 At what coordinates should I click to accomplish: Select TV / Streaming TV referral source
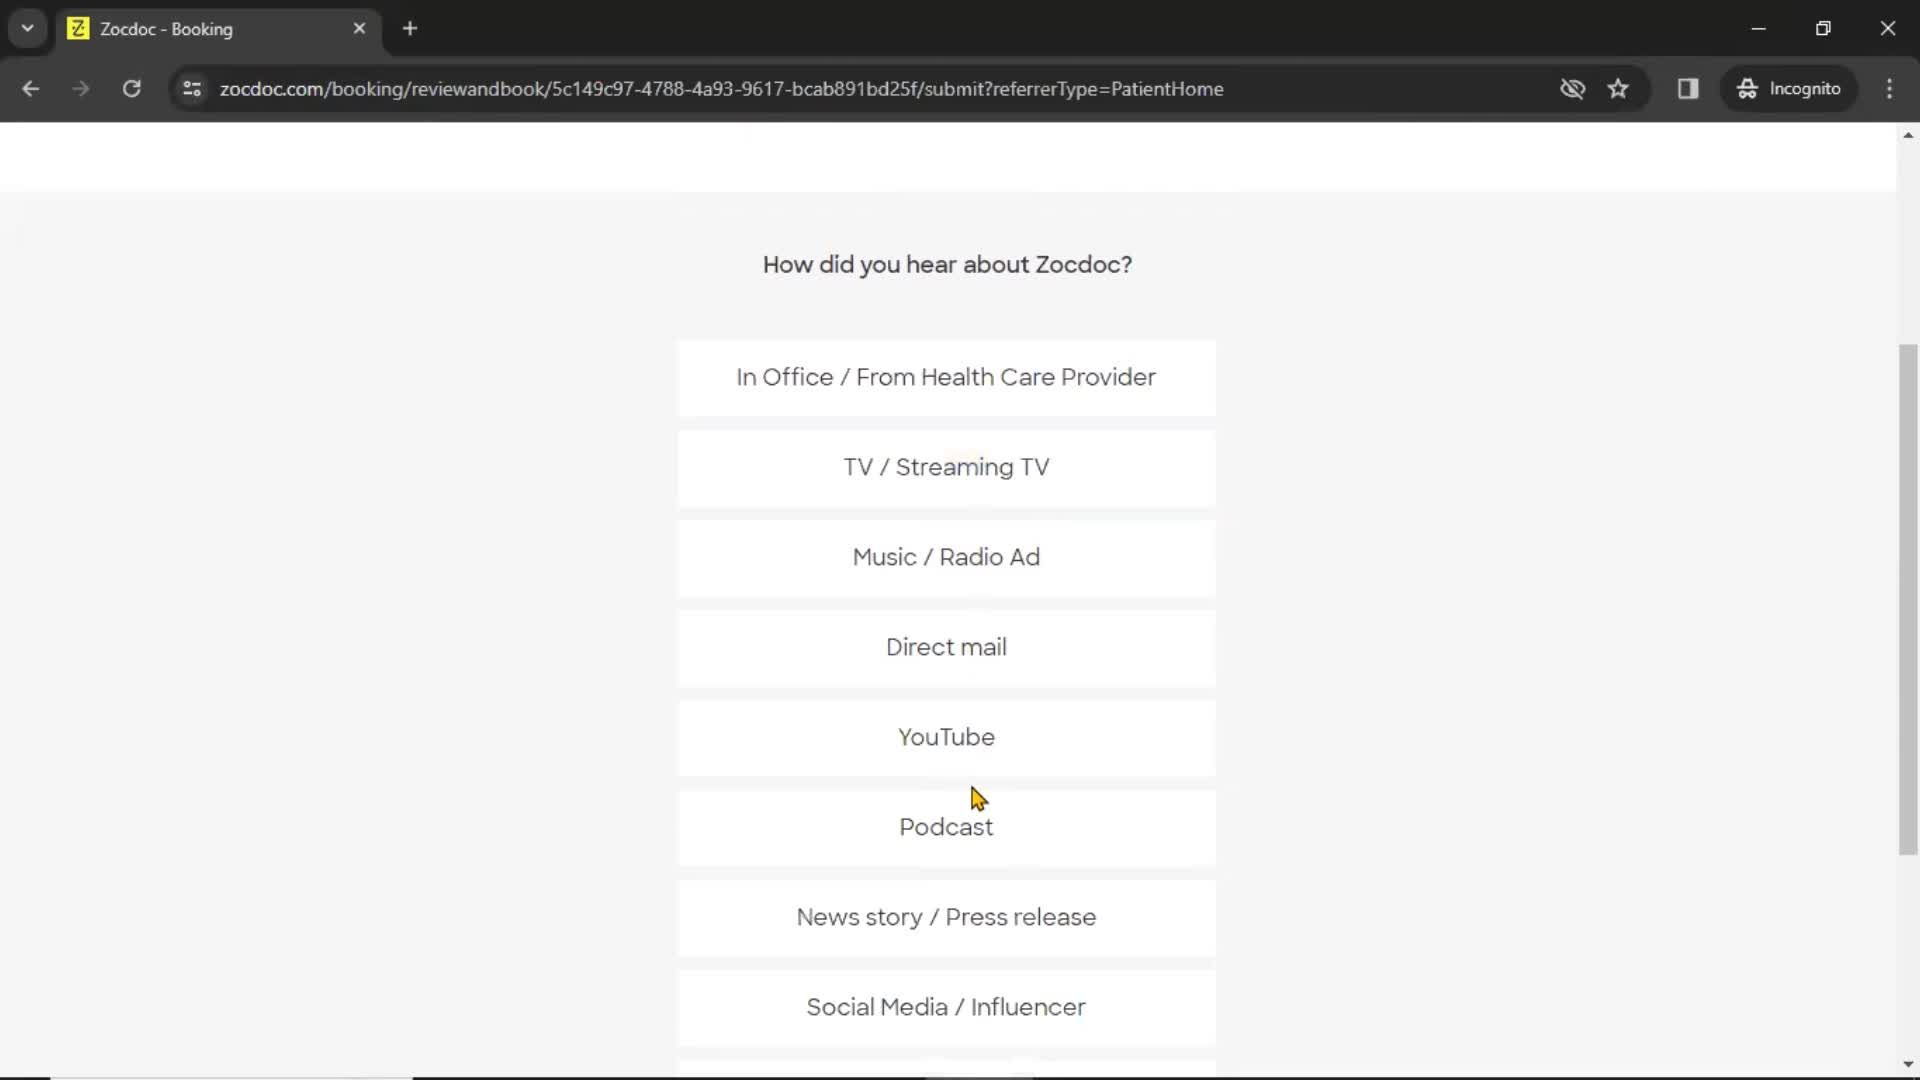point(947,467)
